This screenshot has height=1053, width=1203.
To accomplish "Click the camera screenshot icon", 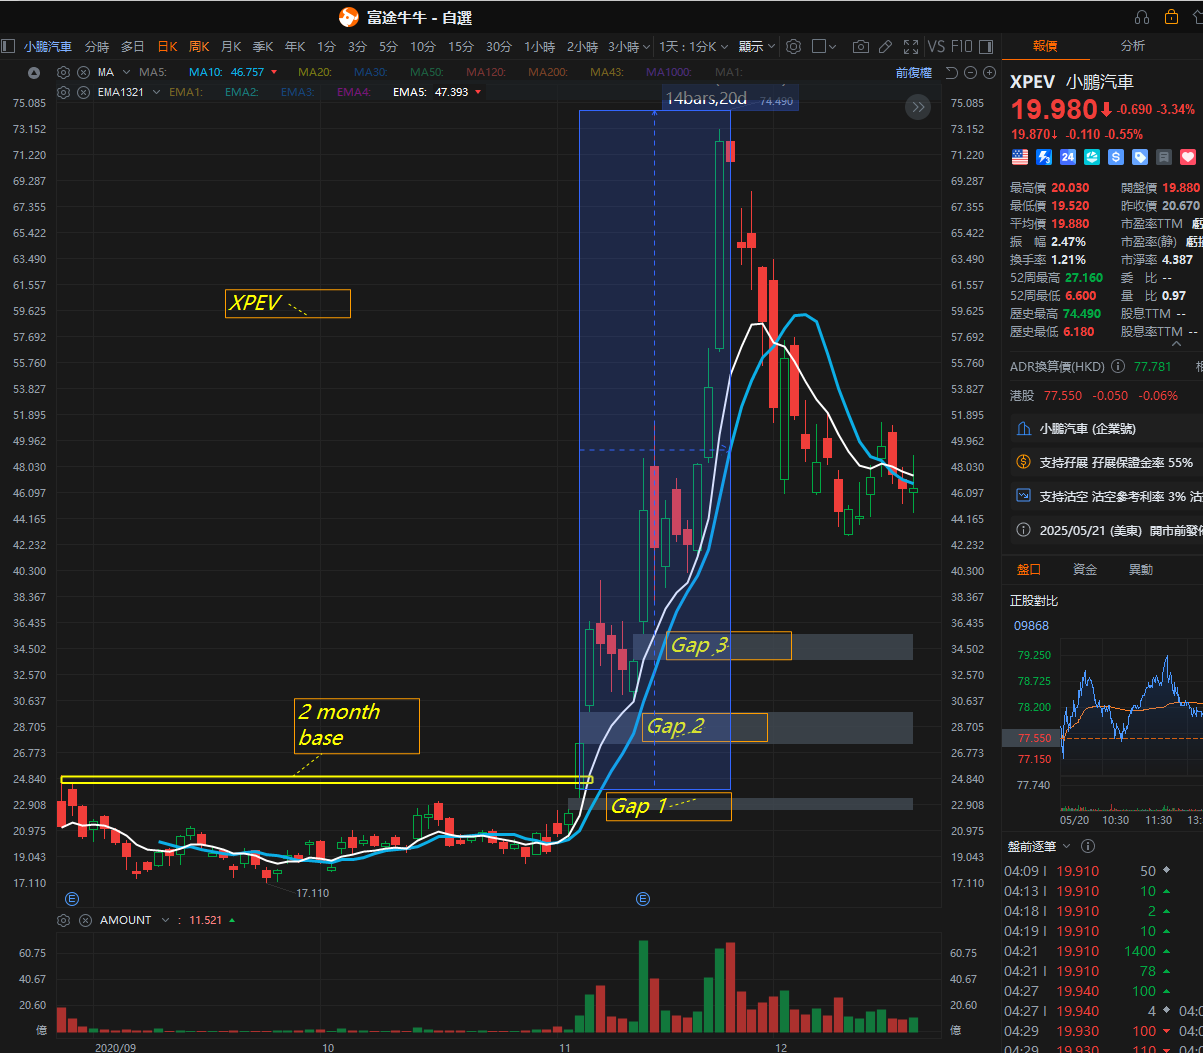I will pos(860,46).
